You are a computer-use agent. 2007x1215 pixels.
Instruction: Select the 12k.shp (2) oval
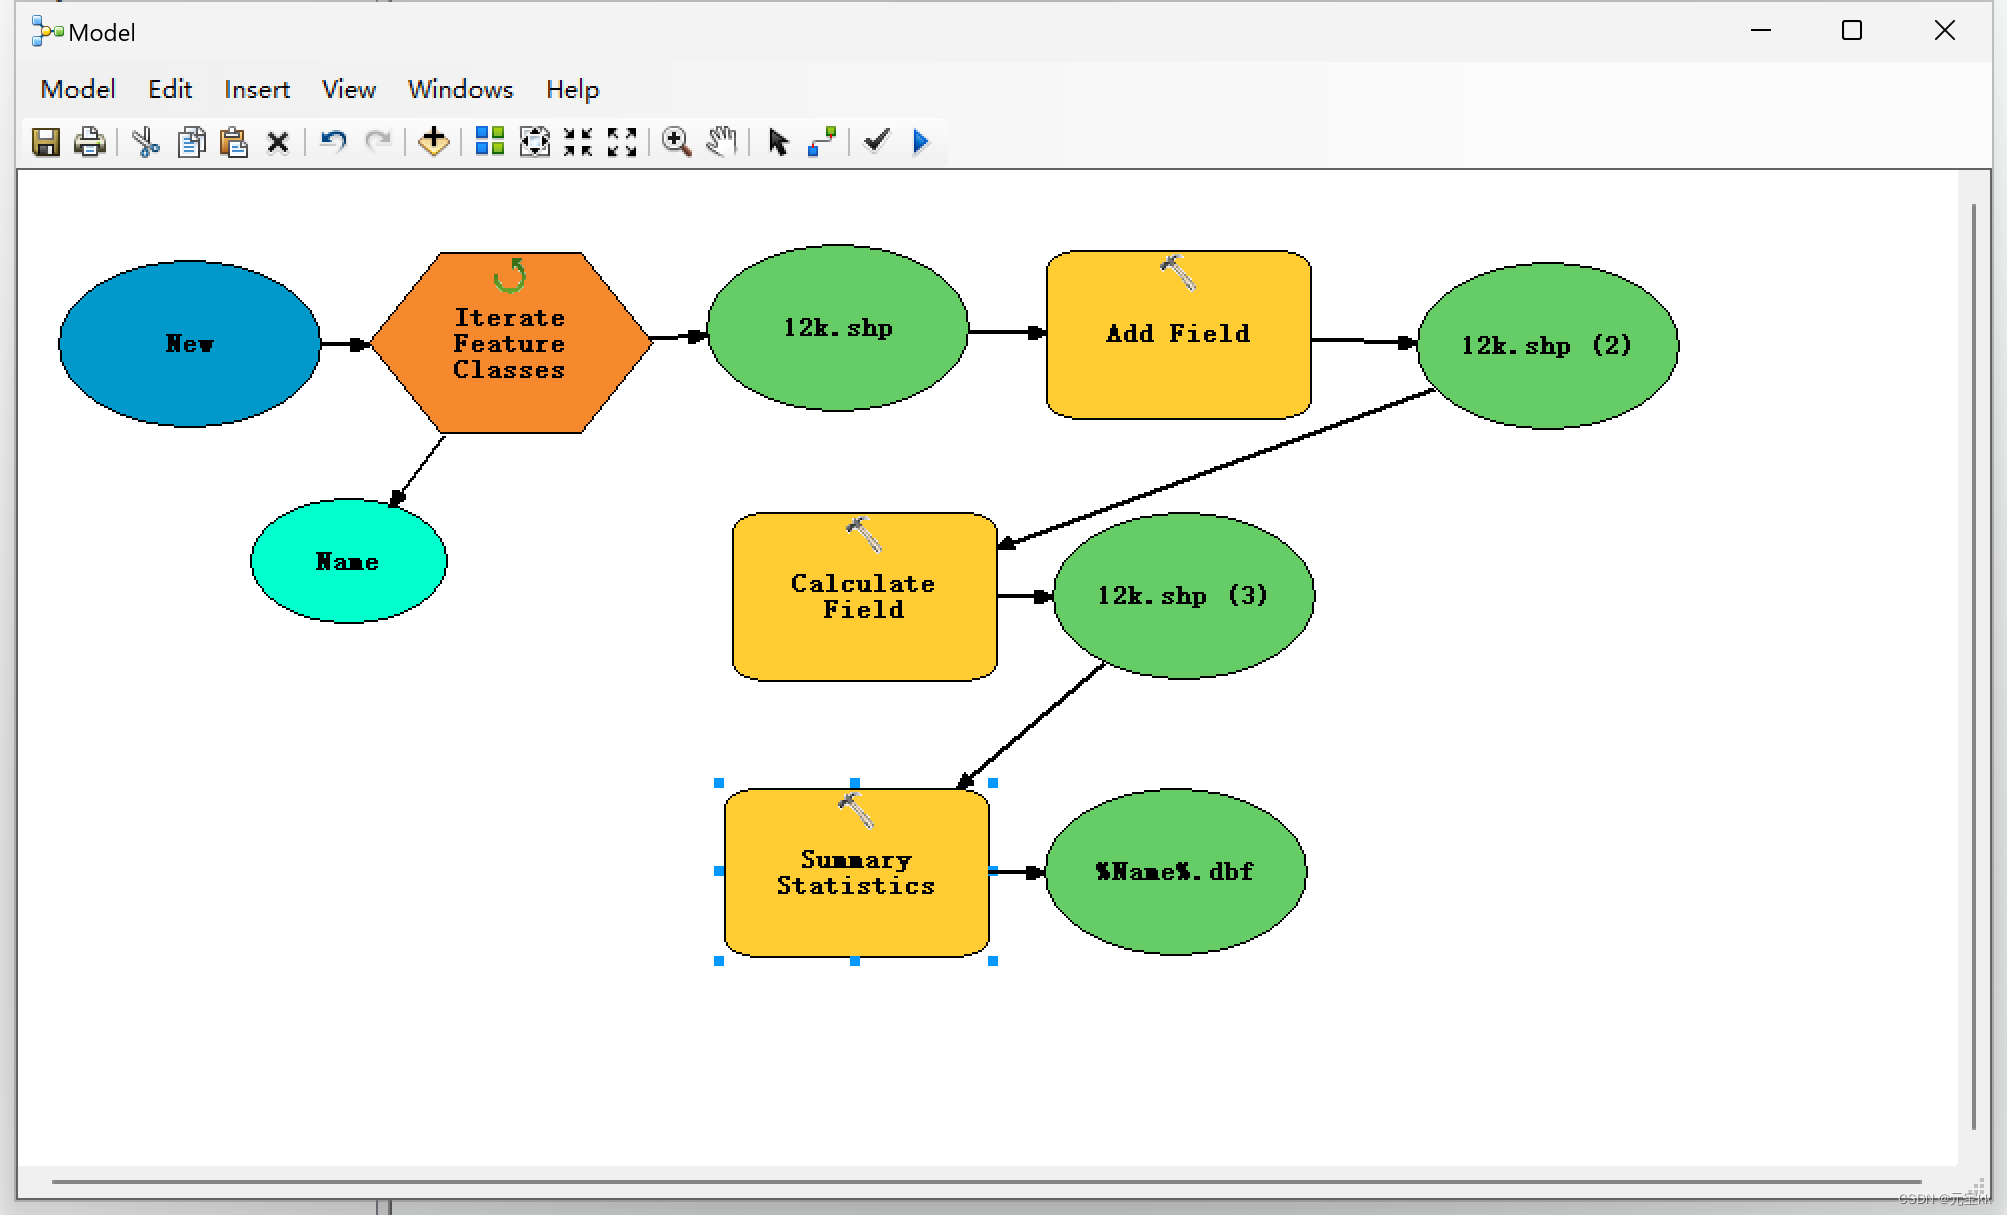pos(1547,346)
